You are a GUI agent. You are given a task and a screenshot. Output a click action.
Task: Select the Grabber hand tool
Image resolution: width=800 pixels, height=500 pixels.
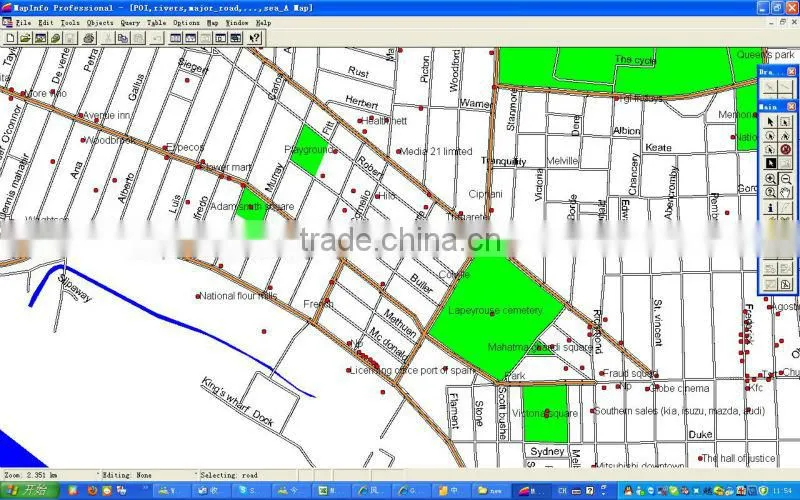tap(785, 193)
